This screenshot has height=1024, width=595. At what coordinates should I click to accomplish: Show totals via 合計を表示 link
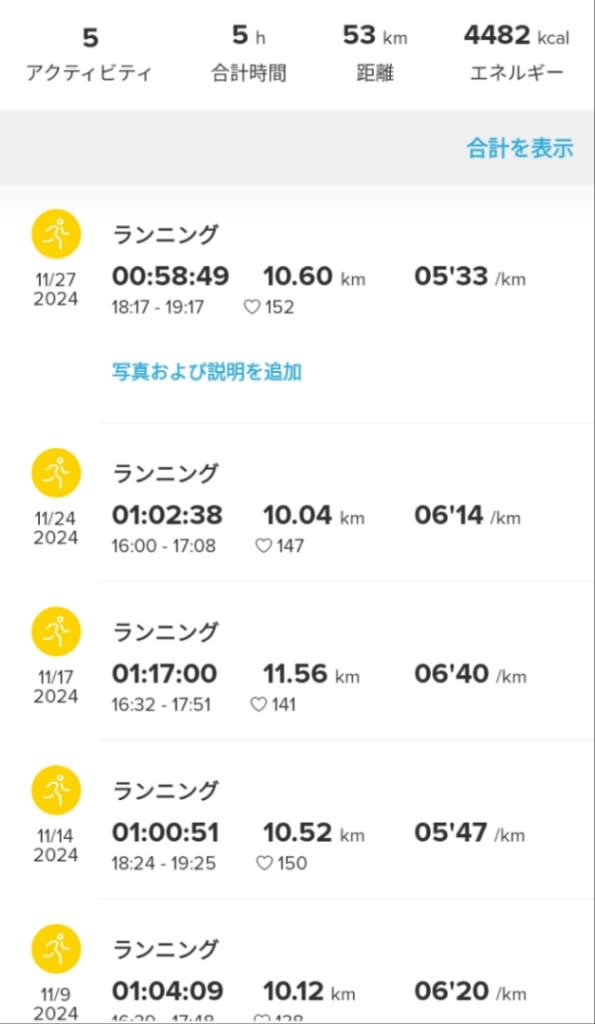point(520,148)
